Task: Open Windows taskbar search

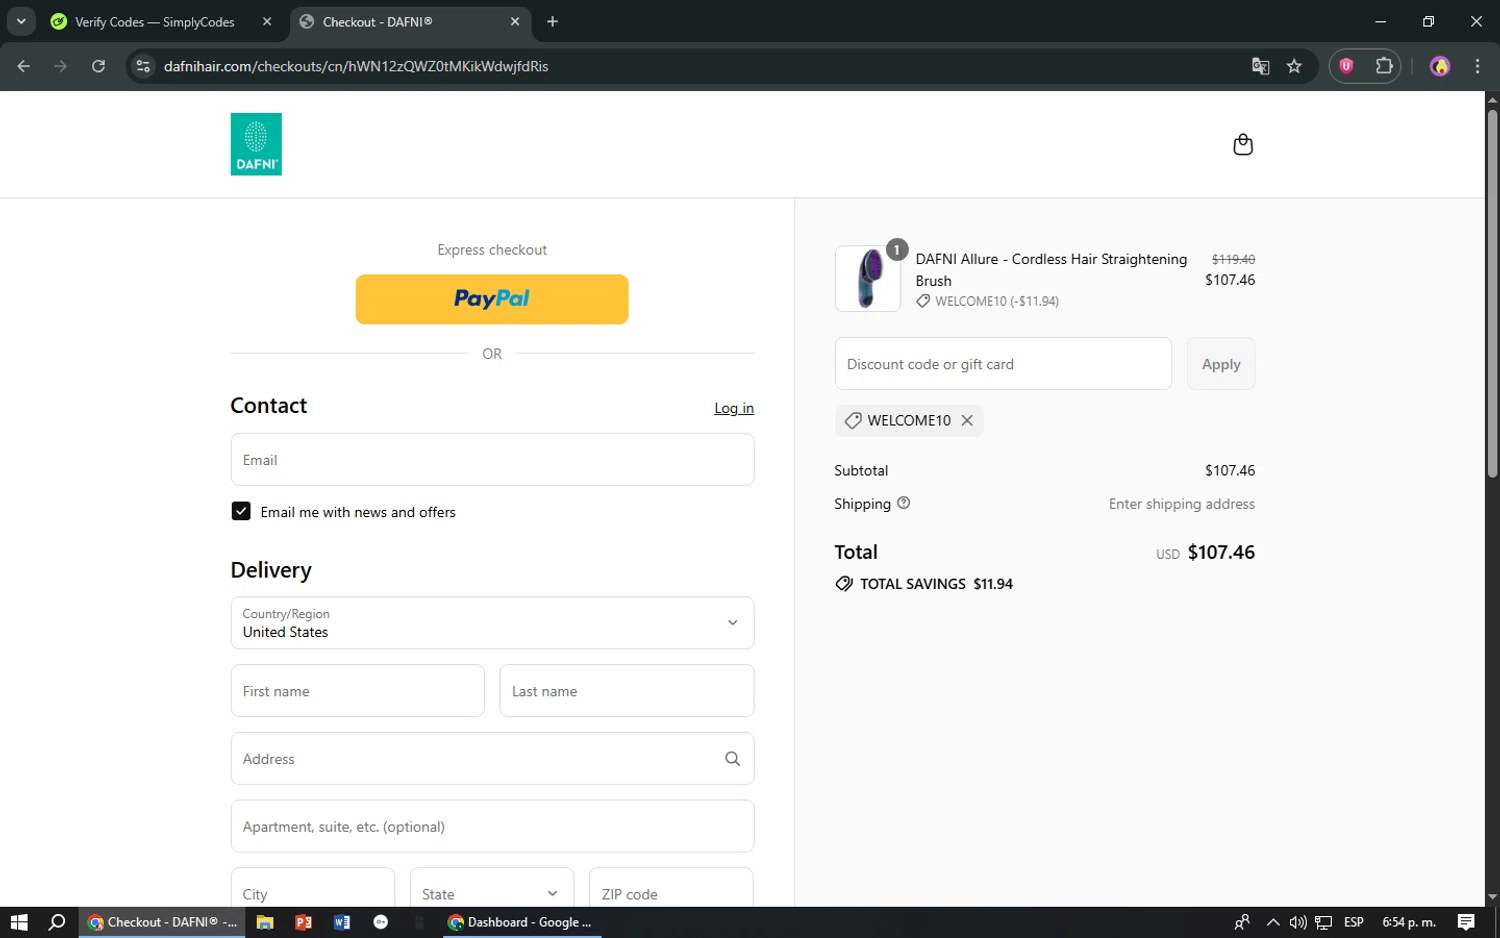Action: (57, 922)
